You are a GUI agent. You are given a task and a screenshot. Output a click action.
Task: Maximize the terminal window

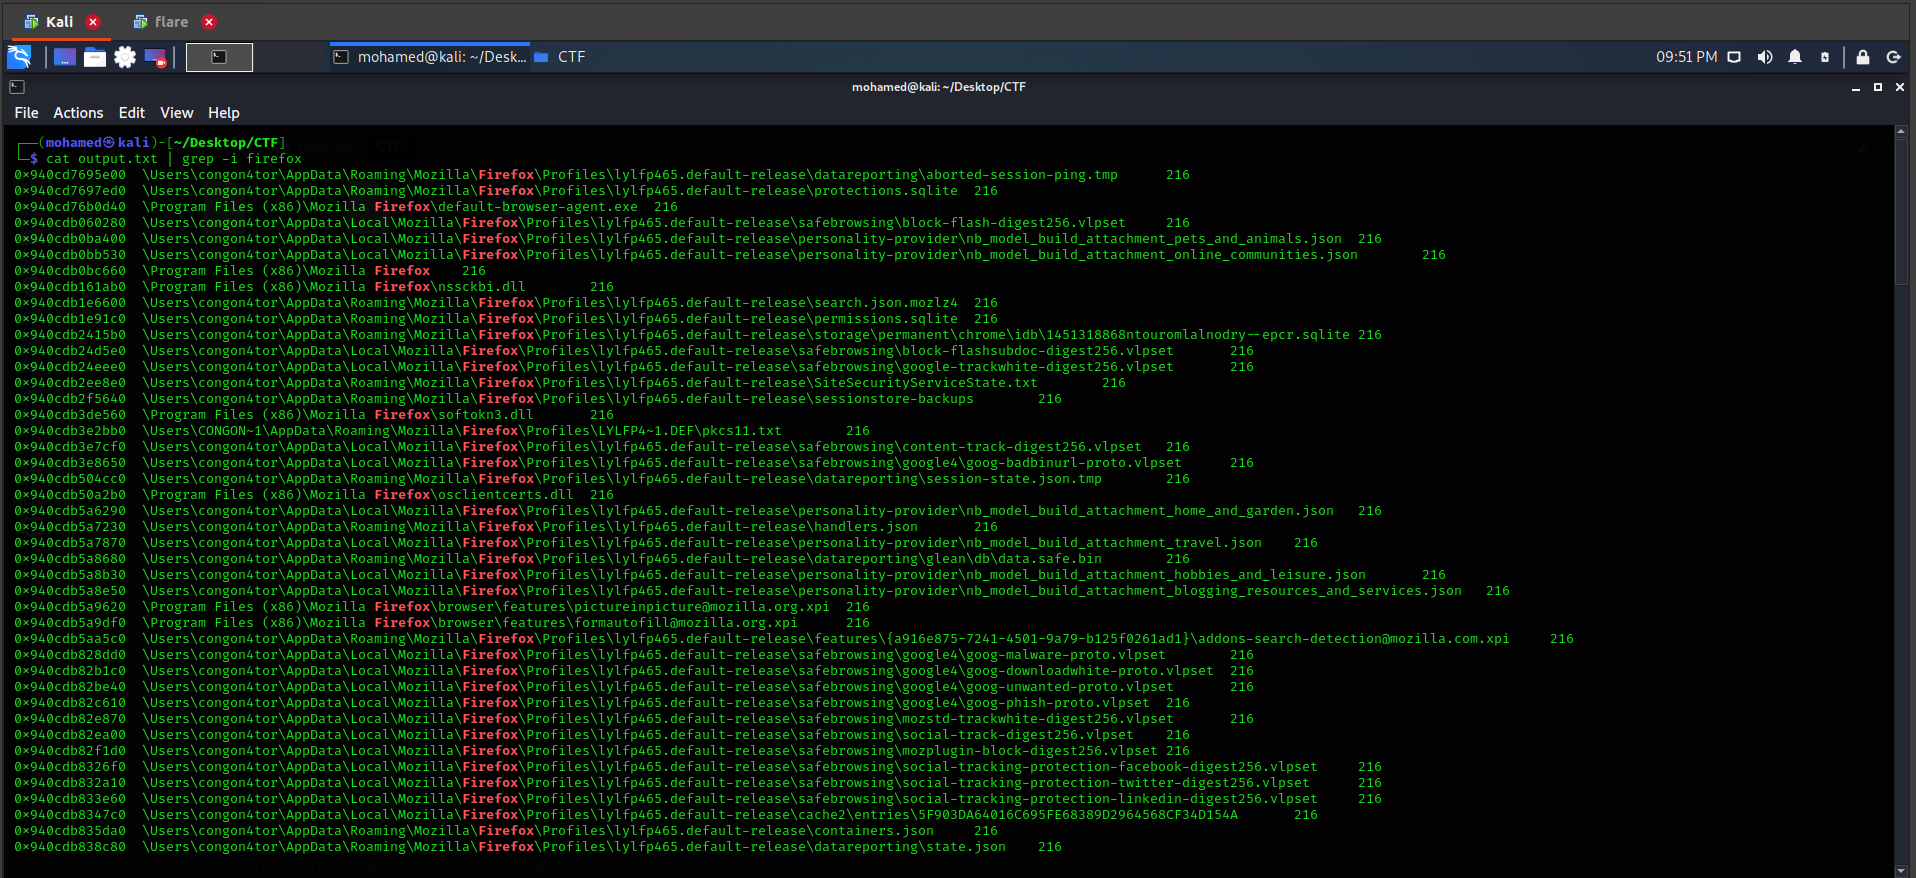click(1878, 88)
